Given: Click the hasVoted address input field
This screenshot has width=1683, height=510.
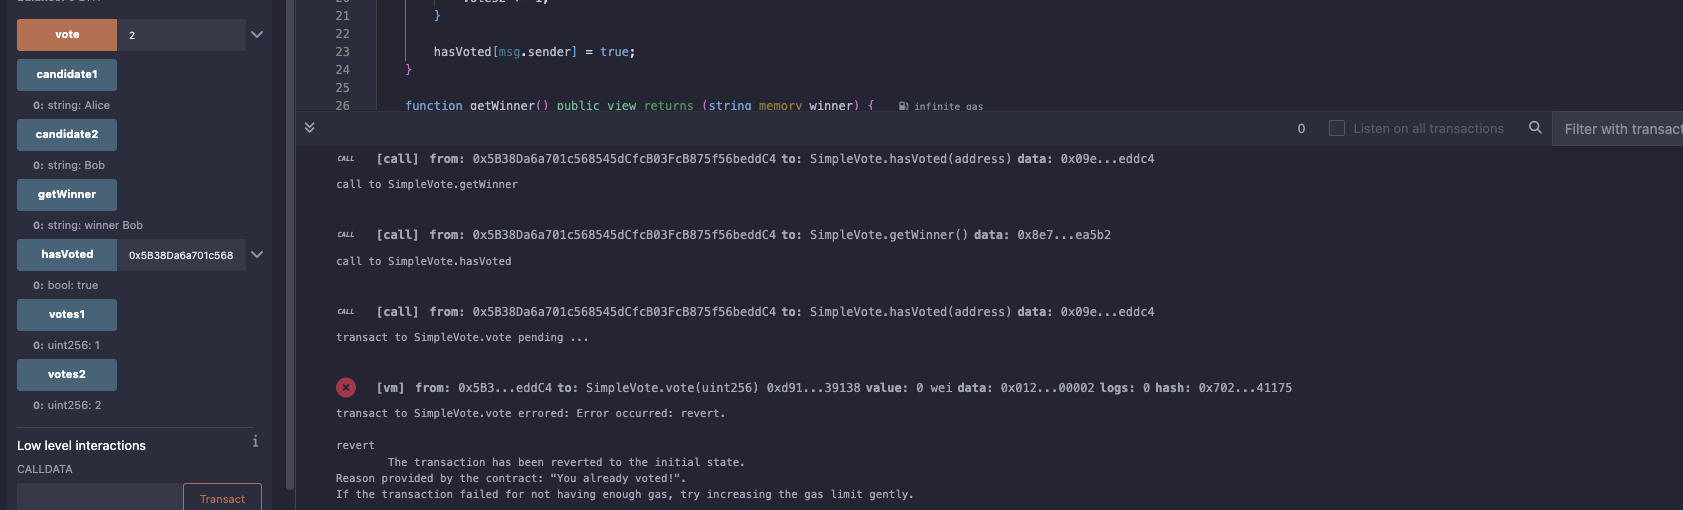Looking at the screenshot, I should 181,255.
